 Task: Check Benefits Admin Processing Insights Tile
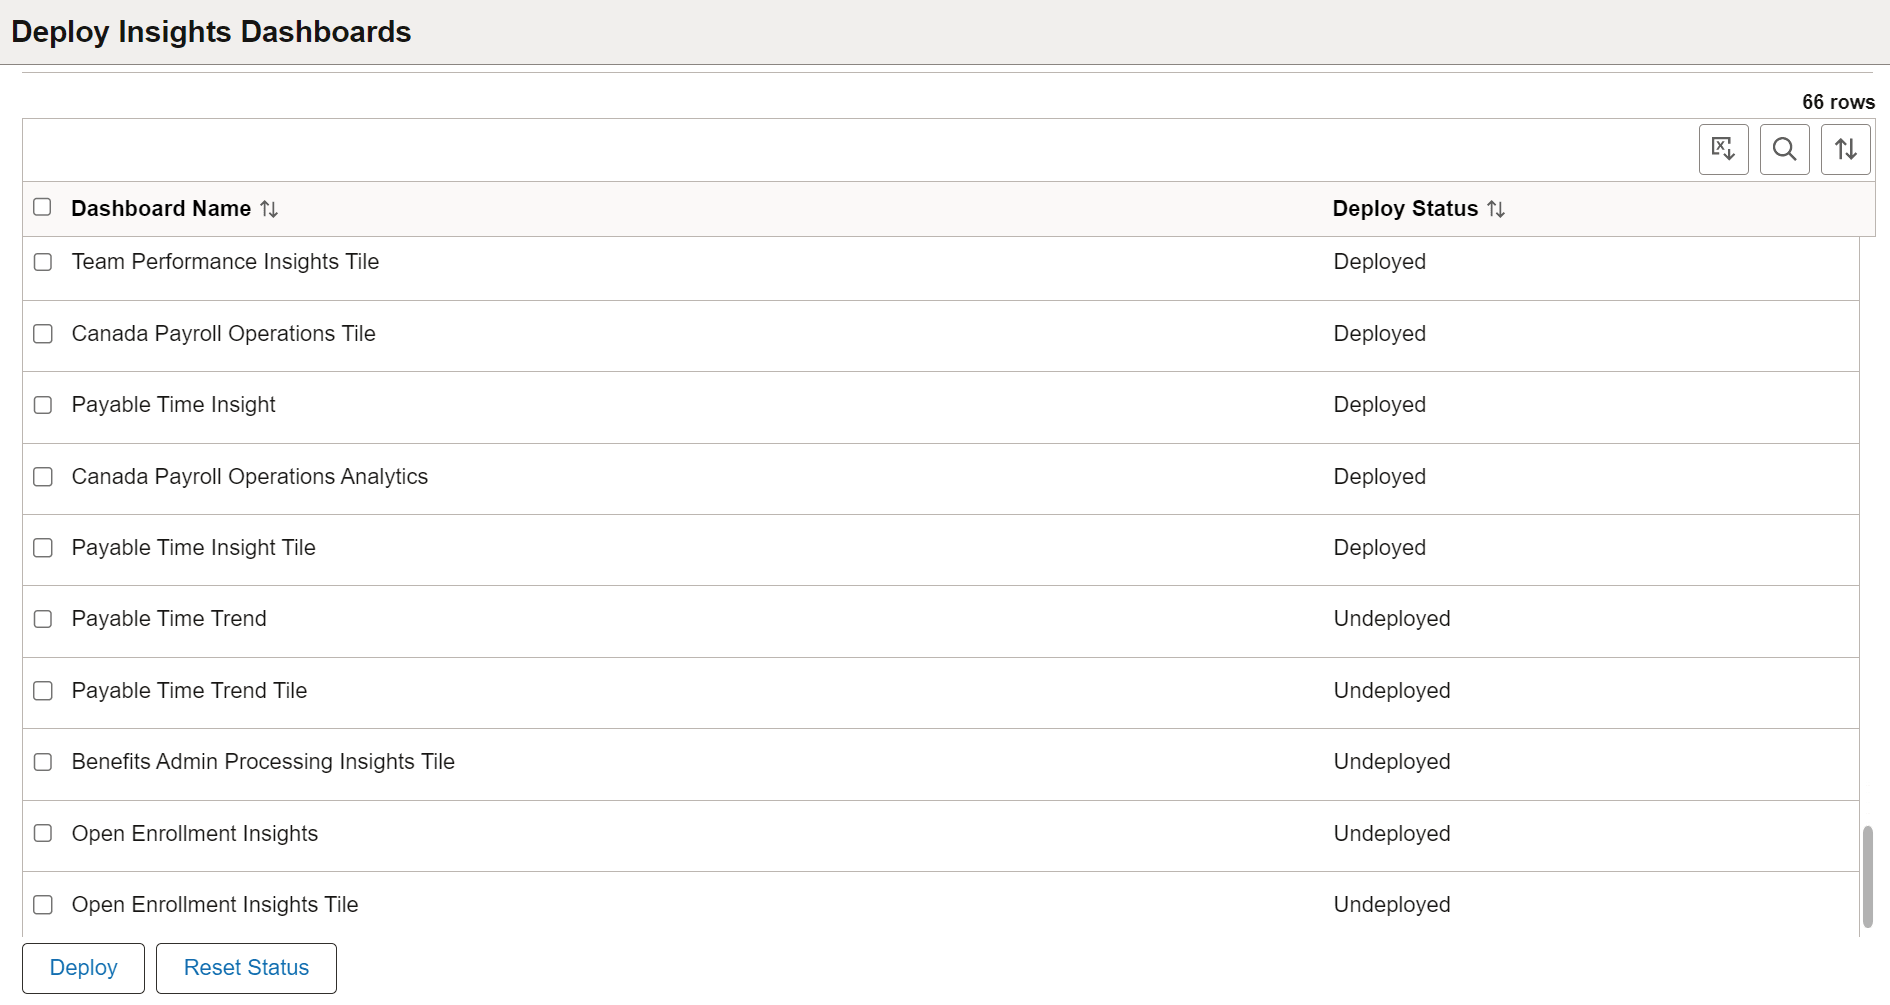click(x=43, y=762)
